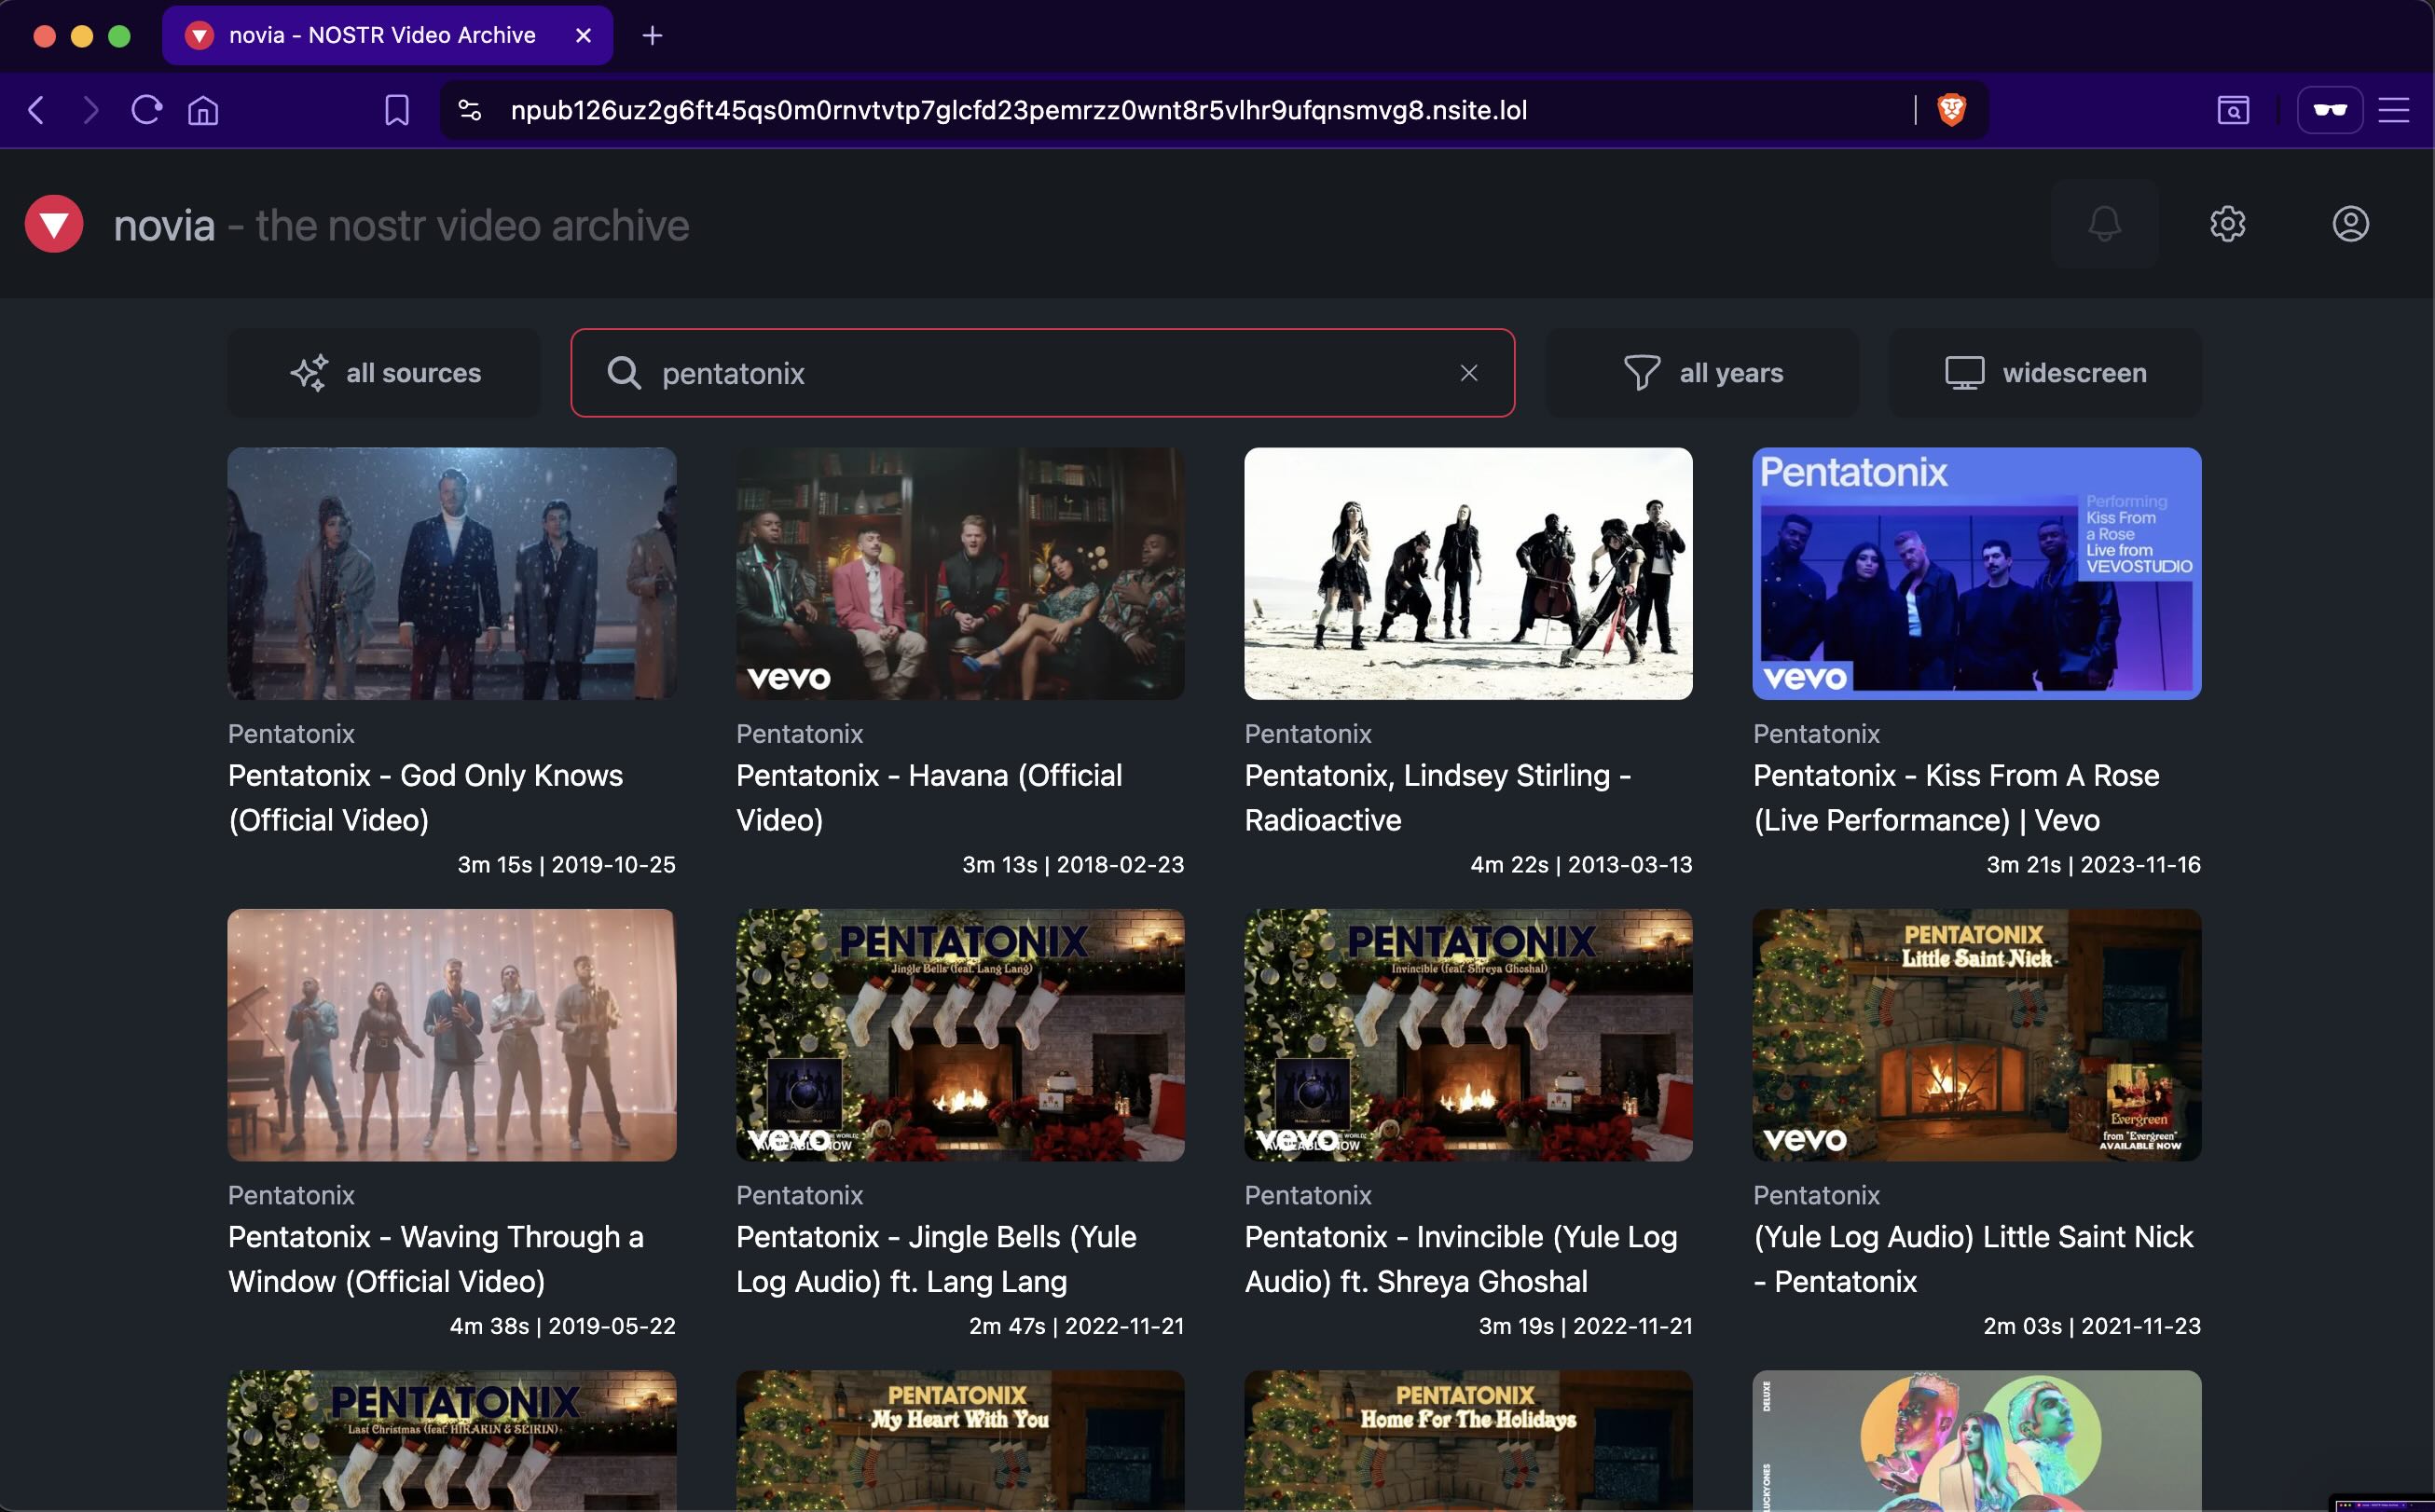
Task: Click the browser back arrow
Action: click(36, 110)
